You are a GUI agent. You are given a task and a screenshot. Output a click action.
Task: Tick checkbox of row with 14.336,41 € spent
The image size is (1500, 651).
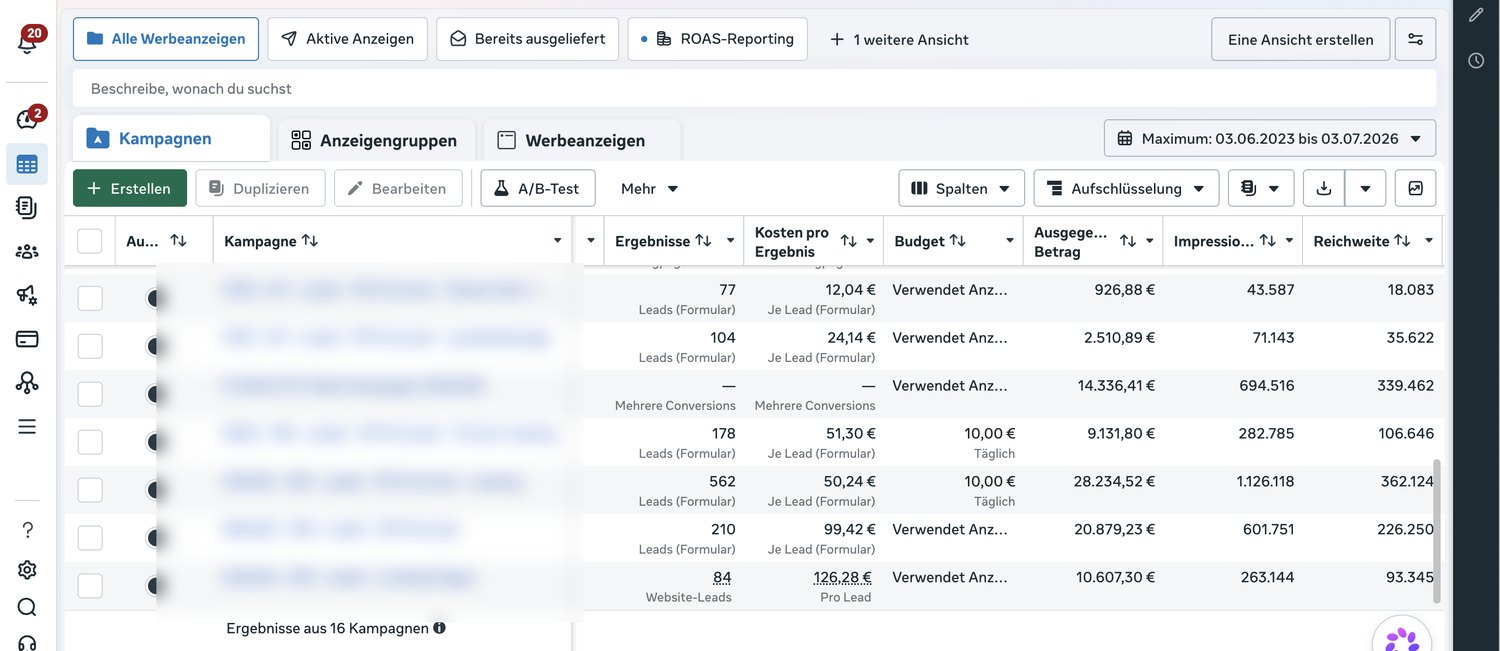click(90, 394)
